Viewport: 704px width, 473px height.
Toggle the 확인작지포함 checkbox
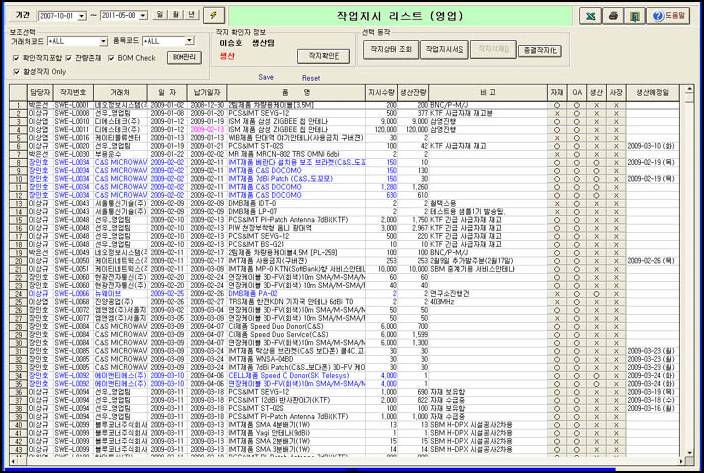coord(17,58)
